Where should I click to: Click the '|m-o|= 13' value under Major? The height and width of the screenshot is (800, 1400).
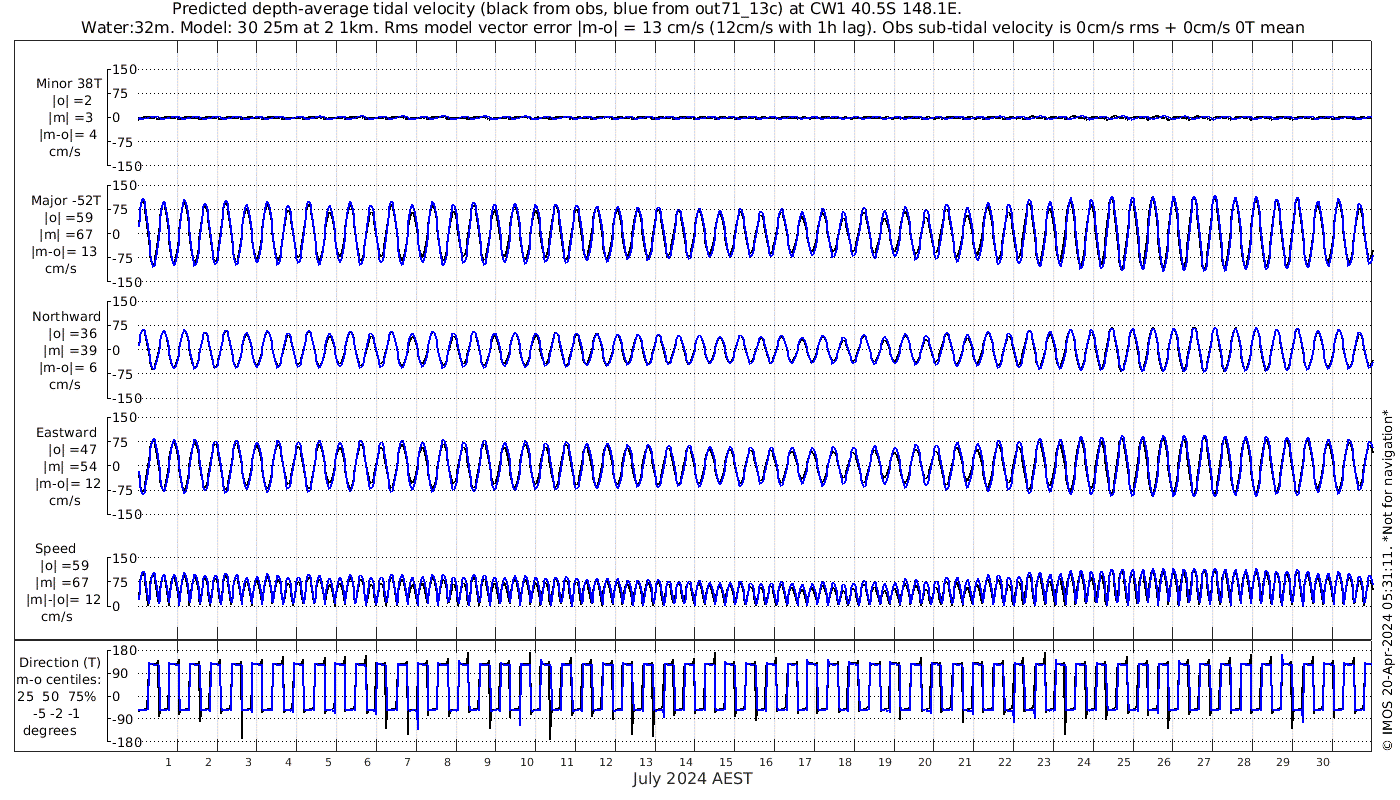pos(64,252)
